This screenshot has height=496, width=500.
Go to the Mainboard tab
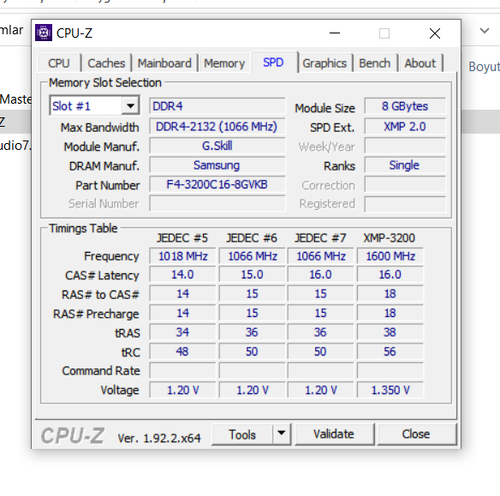point(165,63)
